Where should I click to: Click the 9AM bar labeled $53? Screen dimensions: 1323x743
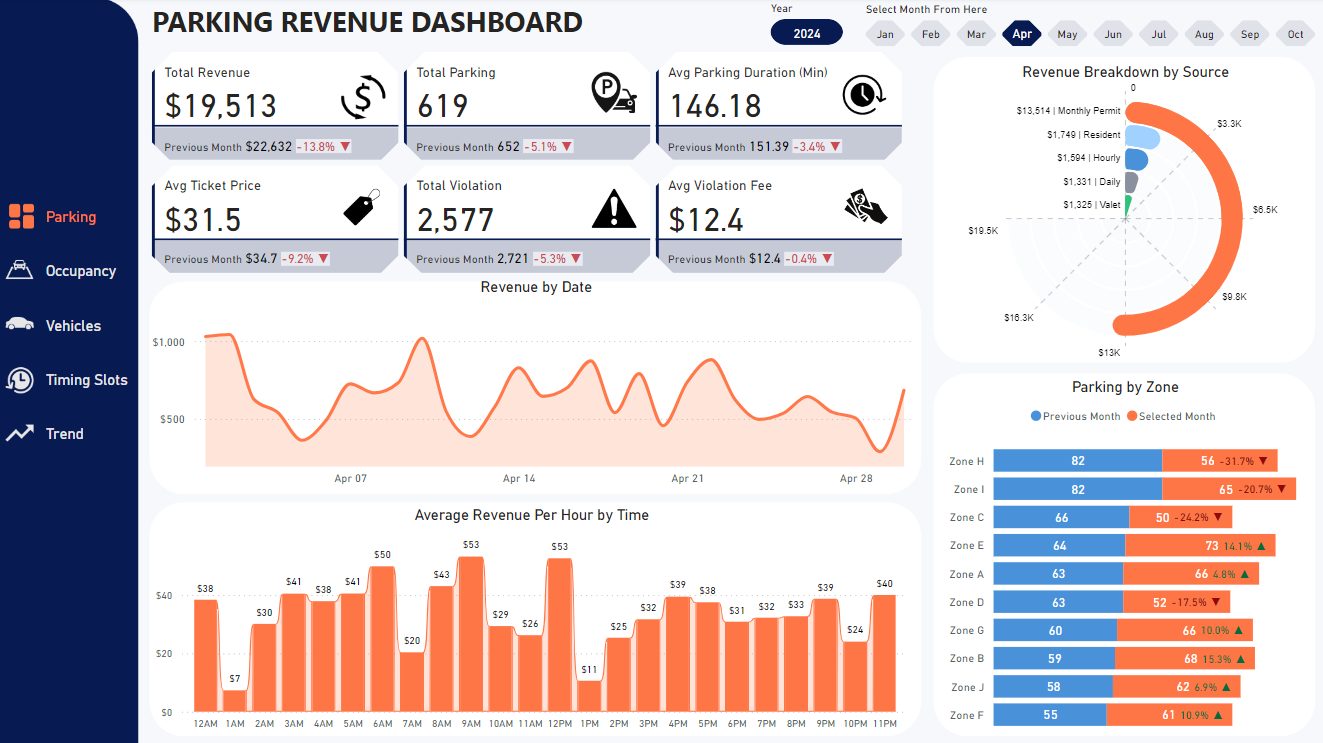[x=470, y=635]
